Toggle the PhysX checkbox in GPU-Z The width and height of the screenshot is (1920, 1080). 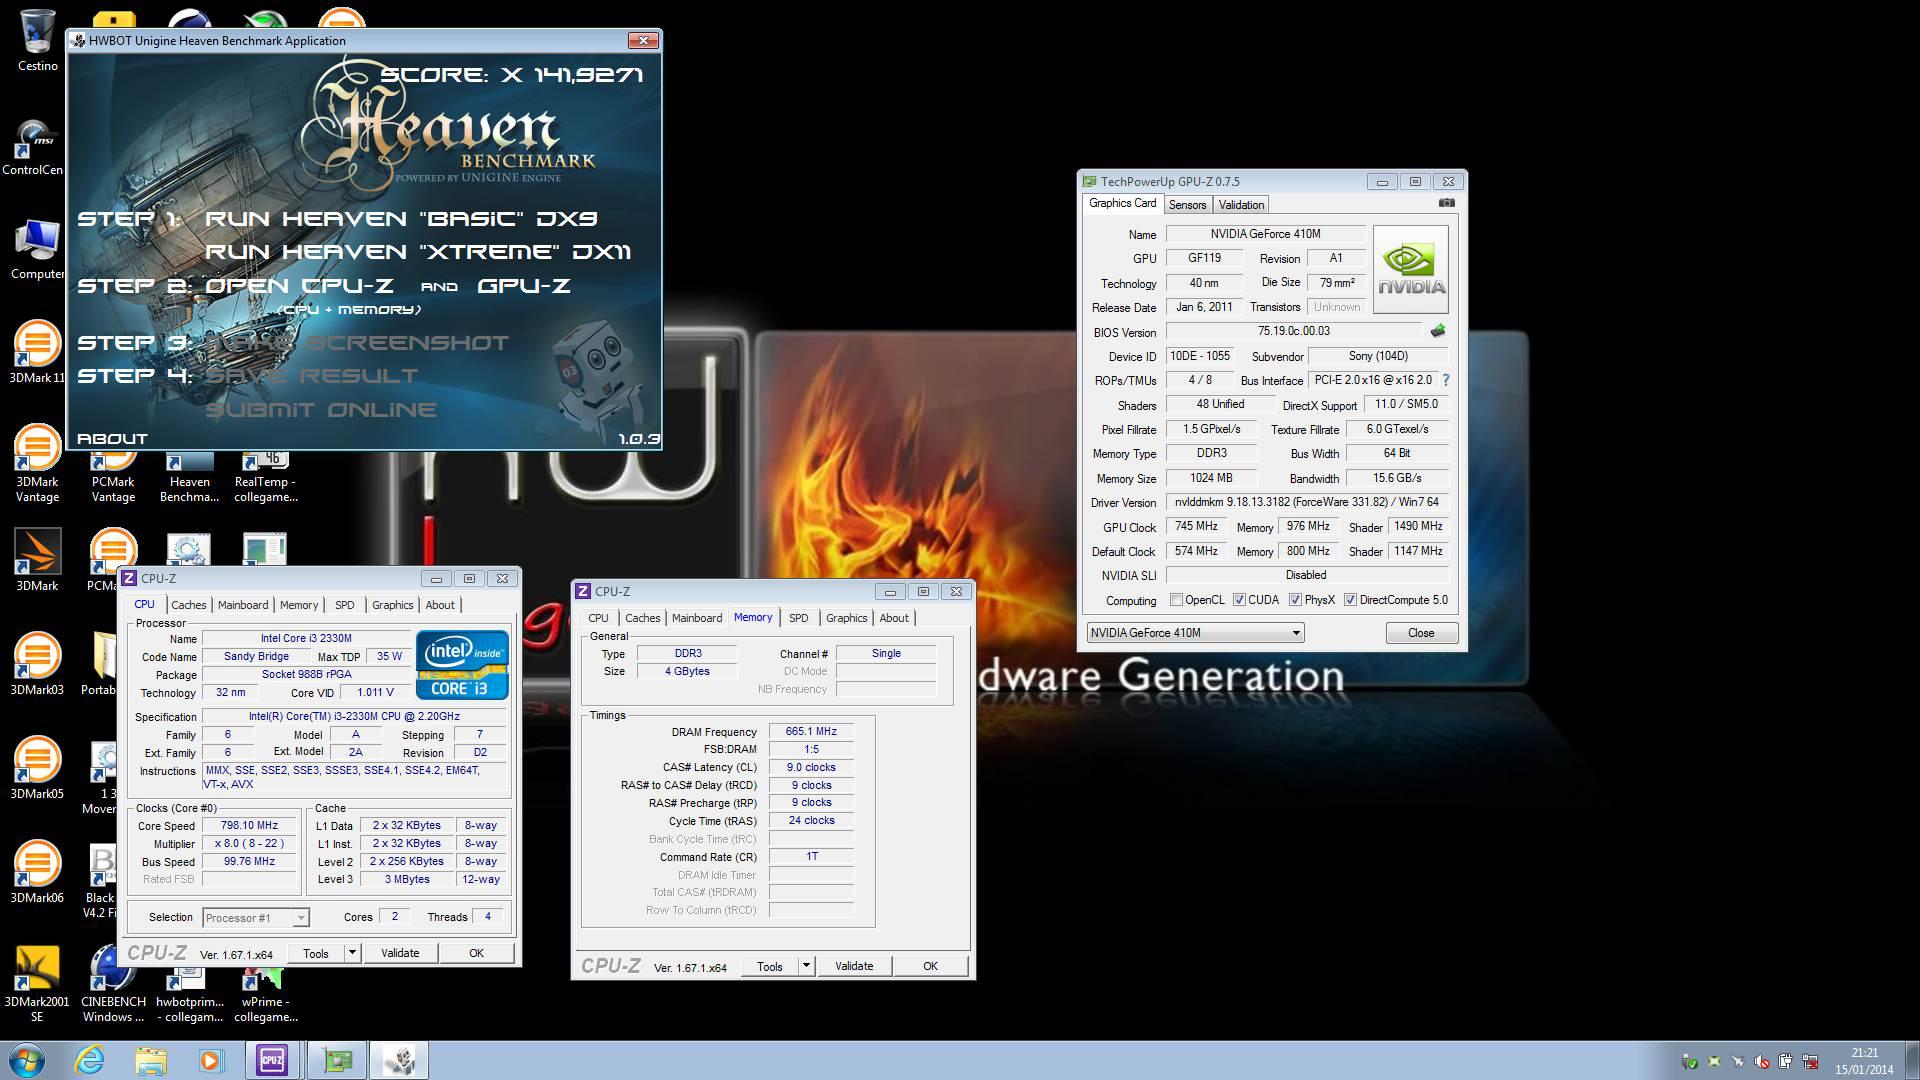(1295, 600)
